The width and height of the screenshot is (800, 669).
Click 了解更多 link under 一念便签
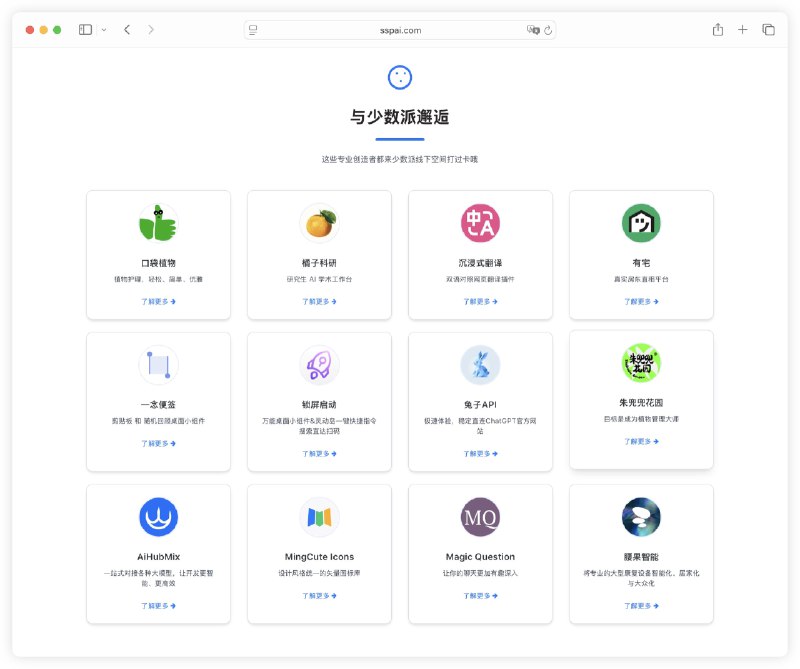pyautogui.click(x=158, y=442)
